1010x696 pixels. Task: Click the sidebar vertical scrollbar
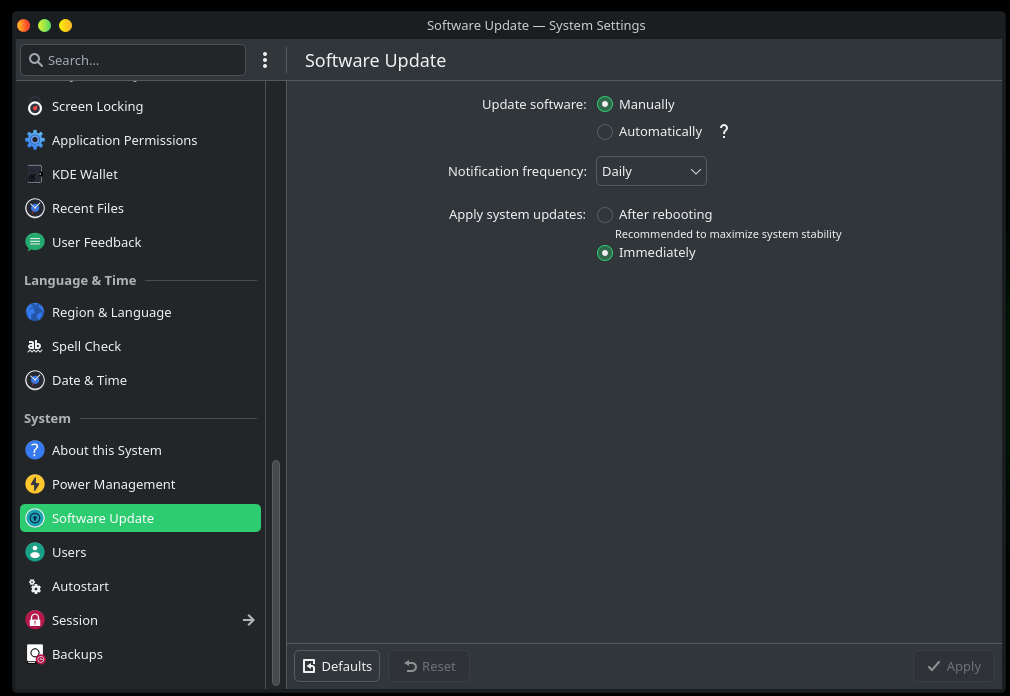pyautogui.click(x=276, y=570)
